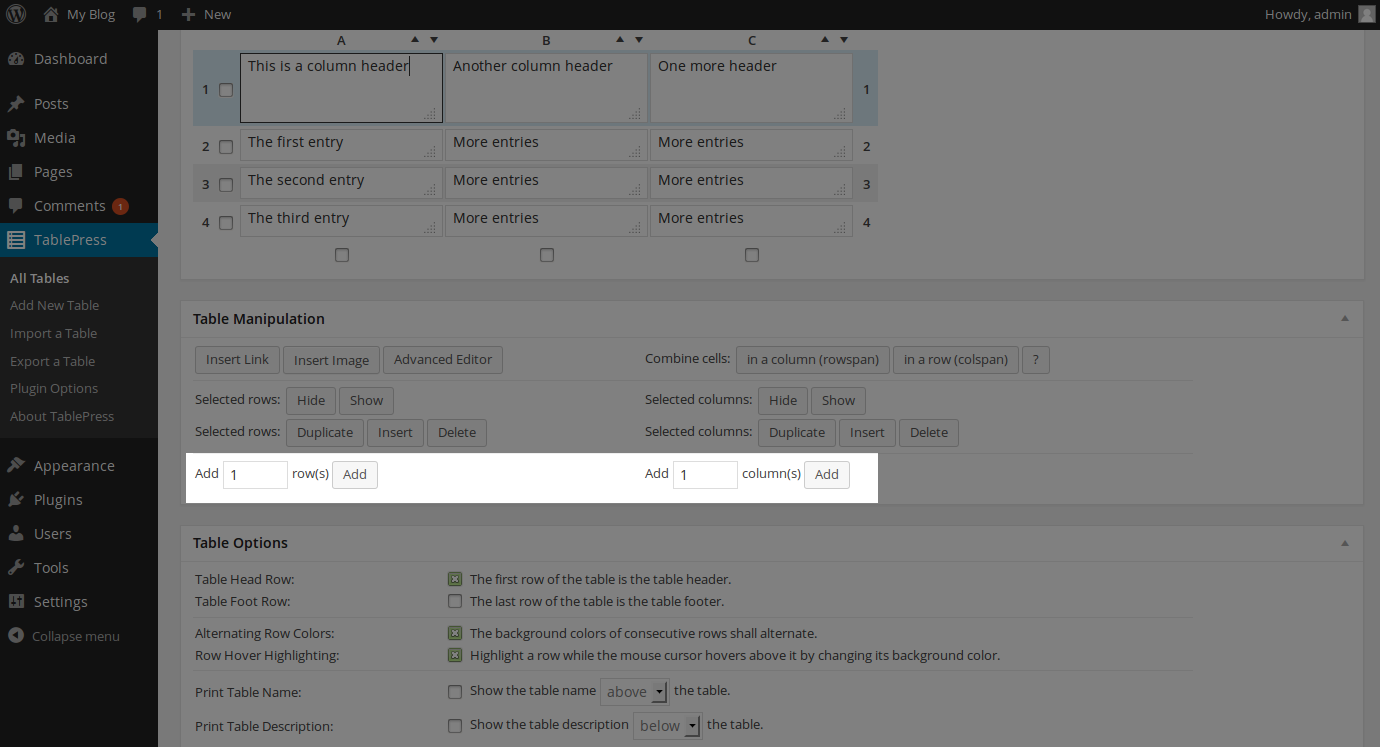
Task: Open the Appearance menu
Action: point(73,466)
